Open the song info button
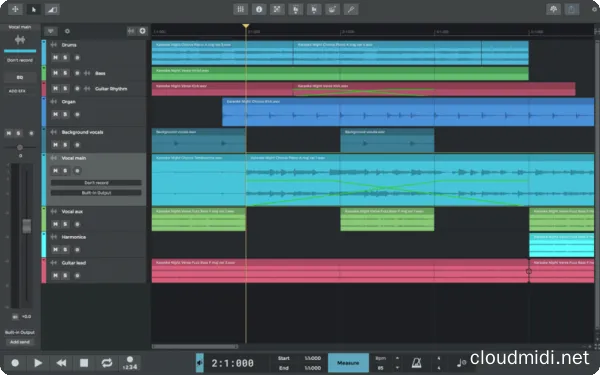 click(x=259, y=9)
